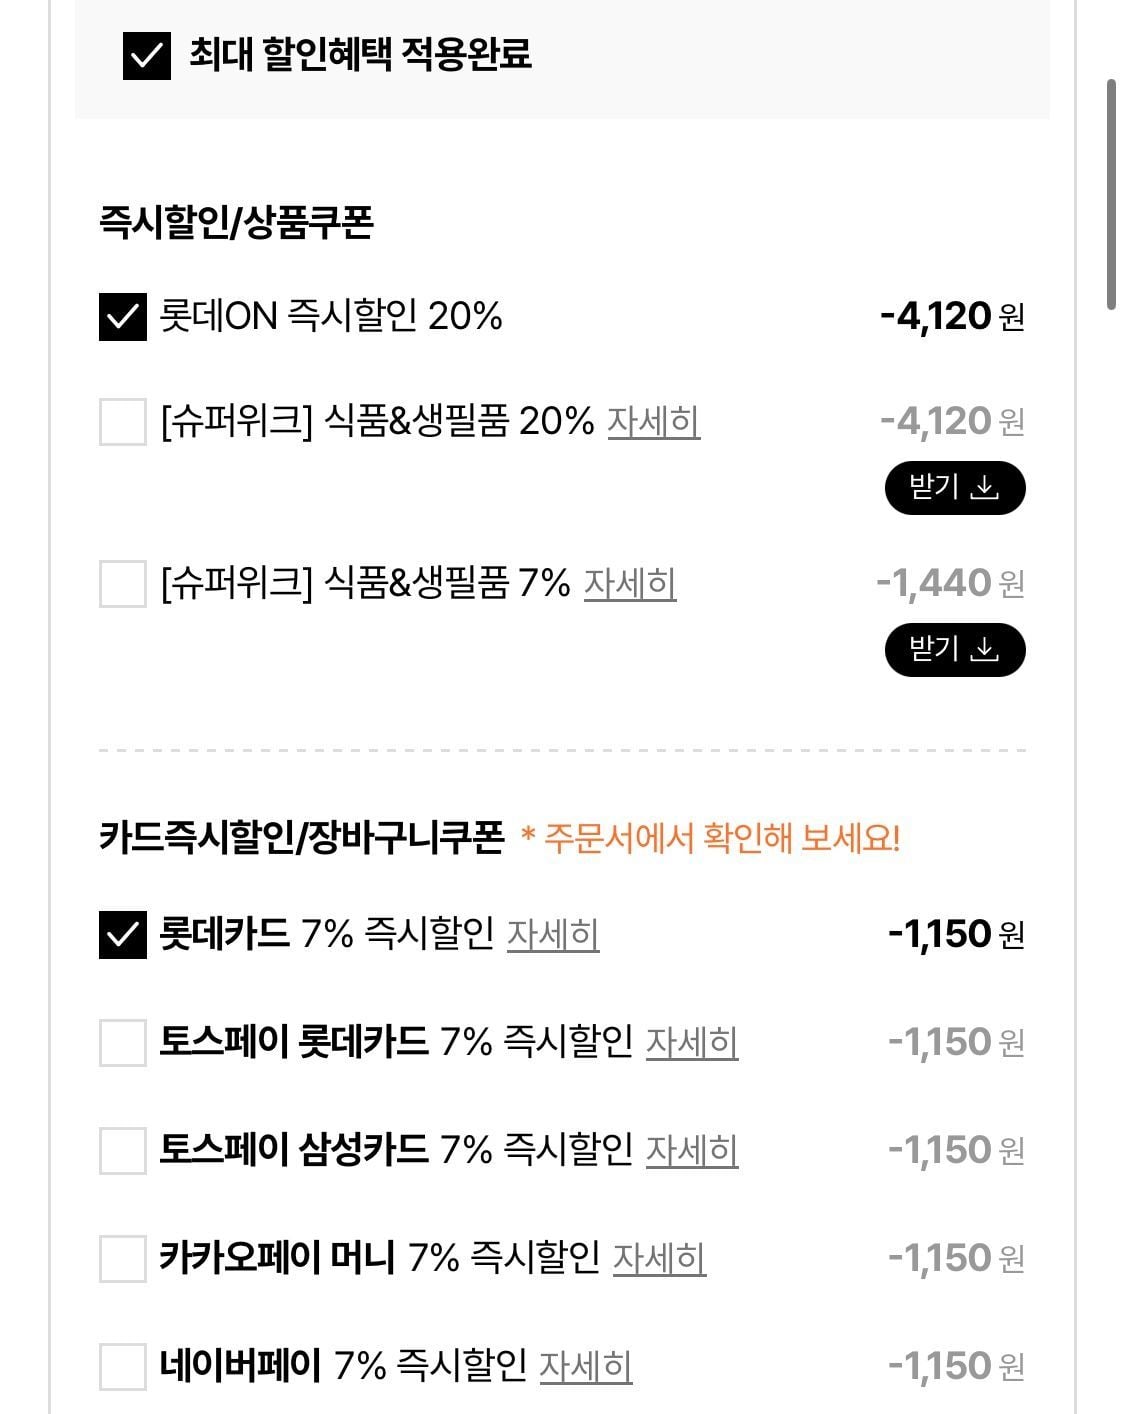The image size is (1125, 1414).
Task: Check 토스페이 롯데카드 7% 즉시할인 option
Action: point(123,1042)
